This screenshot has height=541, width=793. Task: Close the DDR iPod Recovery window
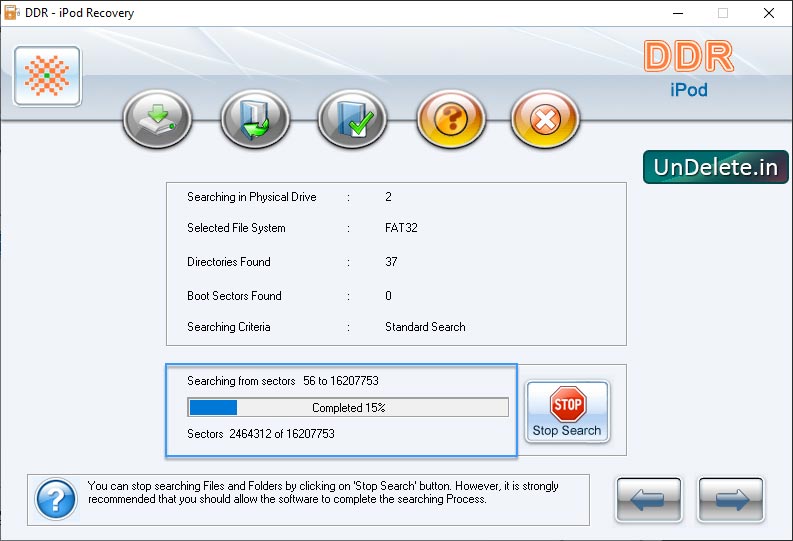[x=769, y=13]
